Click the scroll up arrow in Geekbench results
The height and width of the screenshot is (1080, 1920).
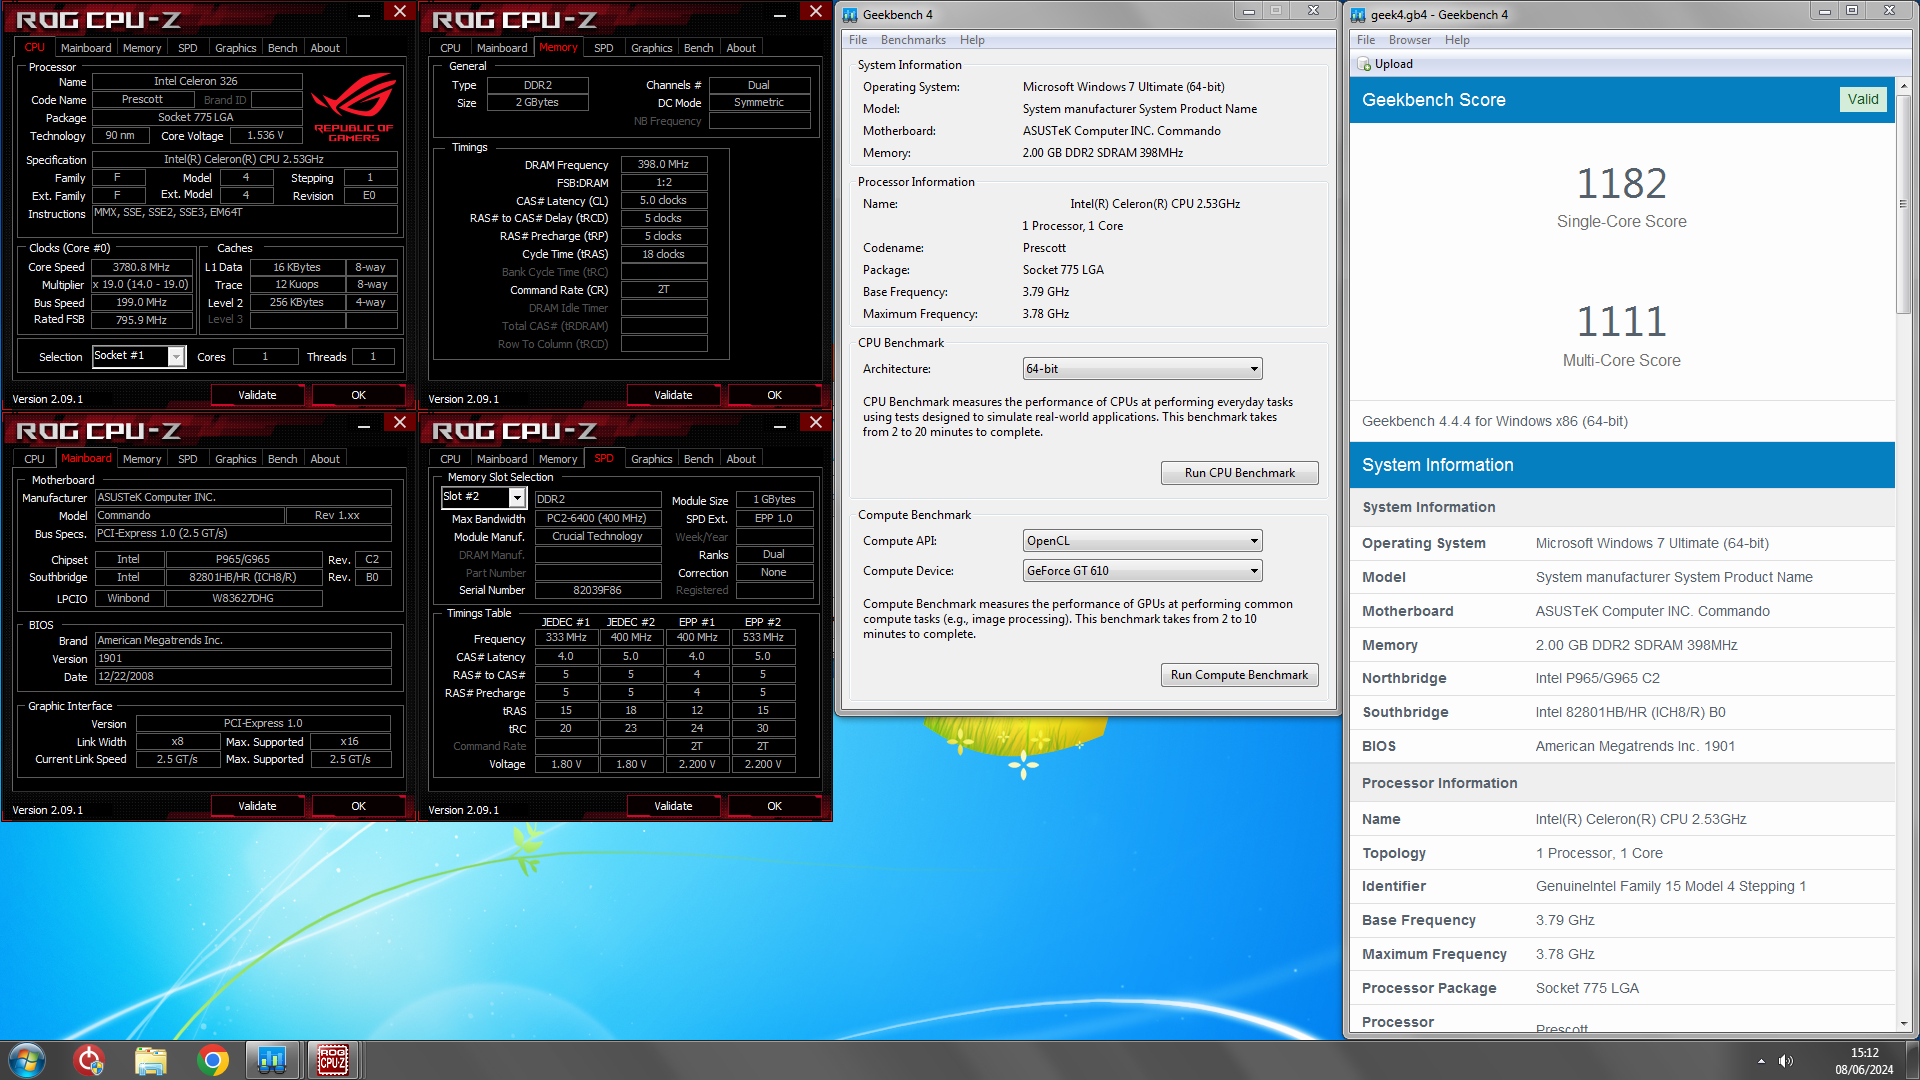(x=1903, y=85)
